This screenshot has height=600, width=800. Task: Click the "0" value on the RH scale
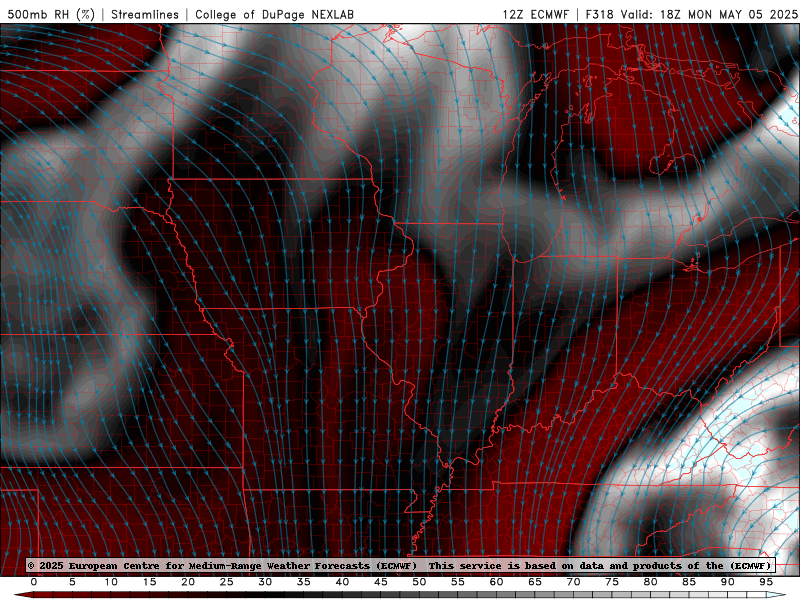coord(34,582)
